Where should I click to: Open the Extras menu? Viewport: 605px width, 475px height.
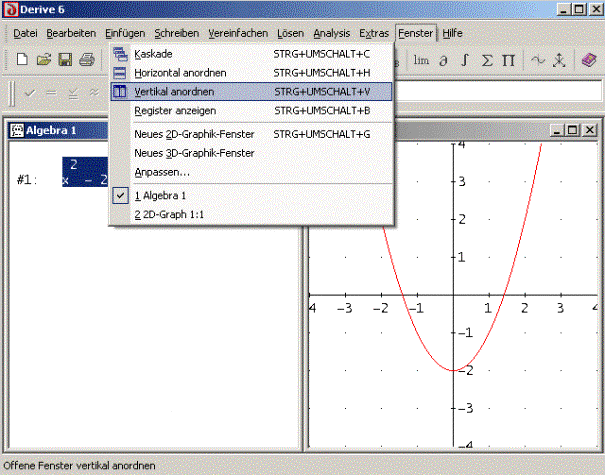(x=374, y=34)
